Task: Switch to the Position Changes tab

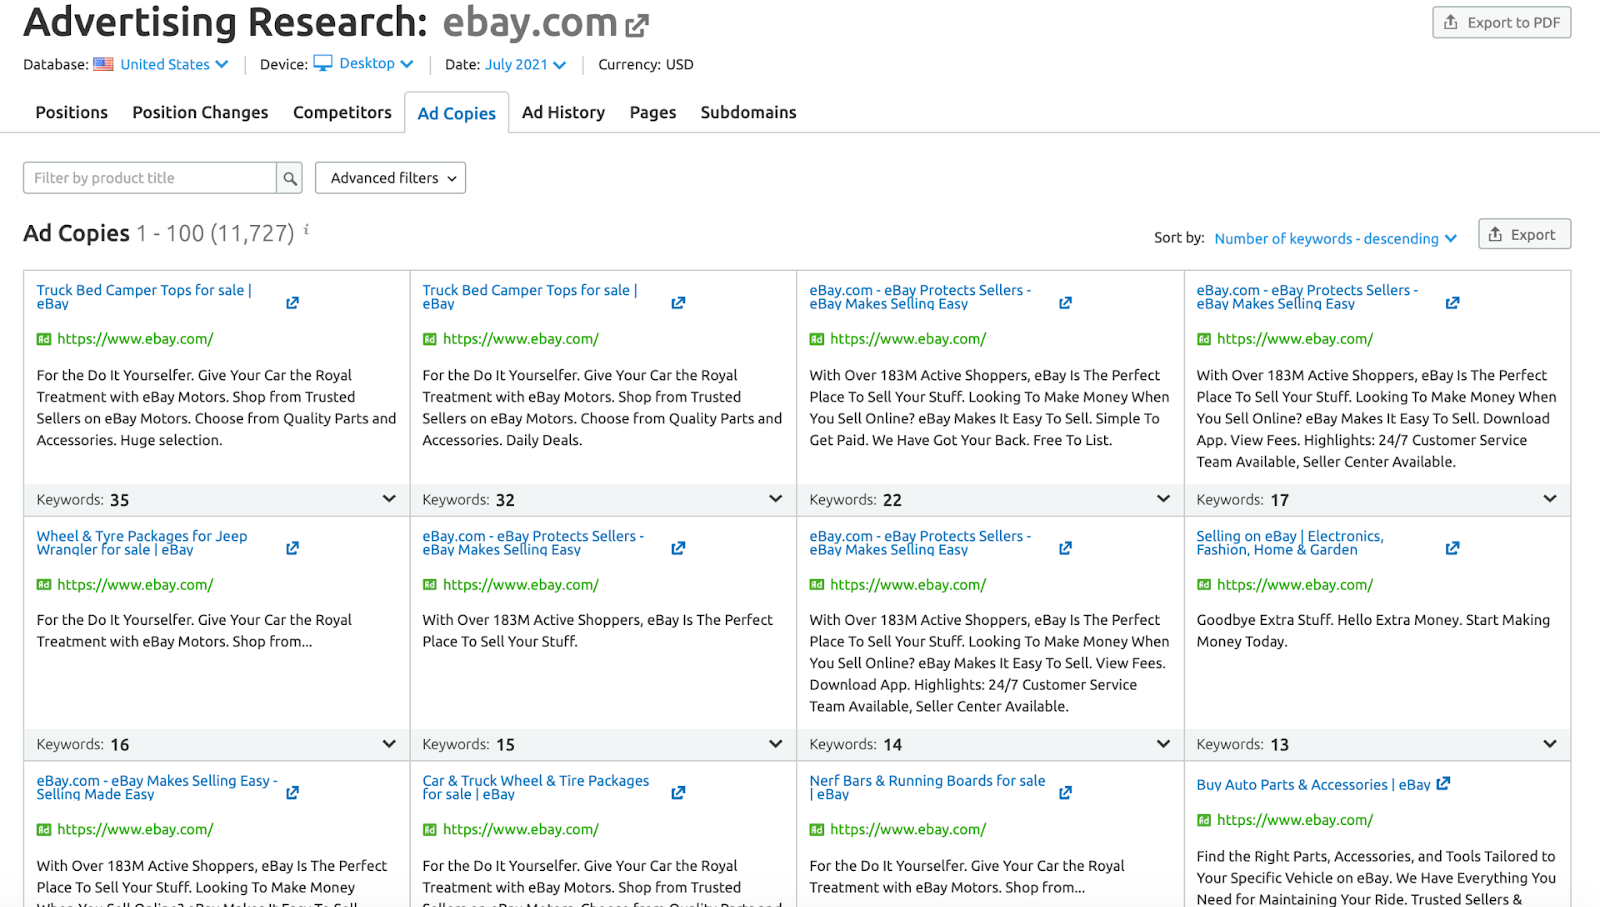Action: pos(200,112)
